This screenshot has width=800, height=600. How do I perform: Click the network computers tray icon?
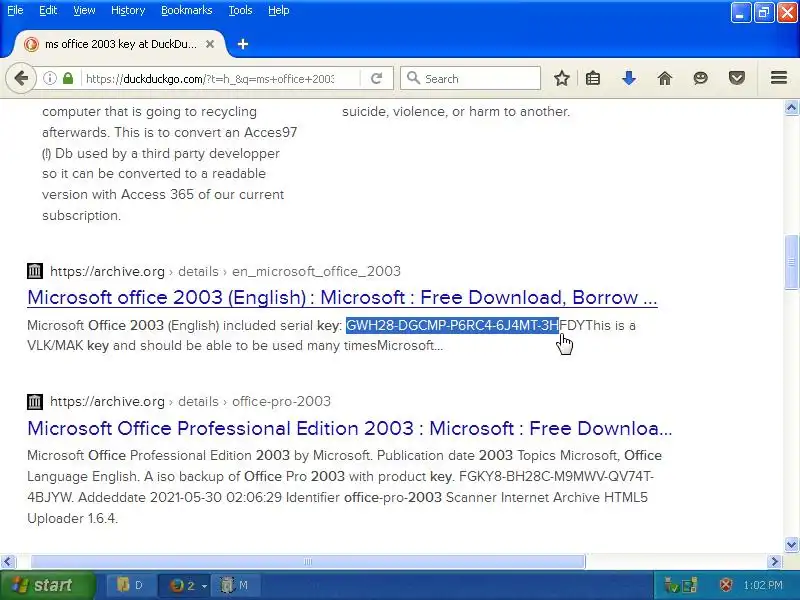tap(690, 585)
